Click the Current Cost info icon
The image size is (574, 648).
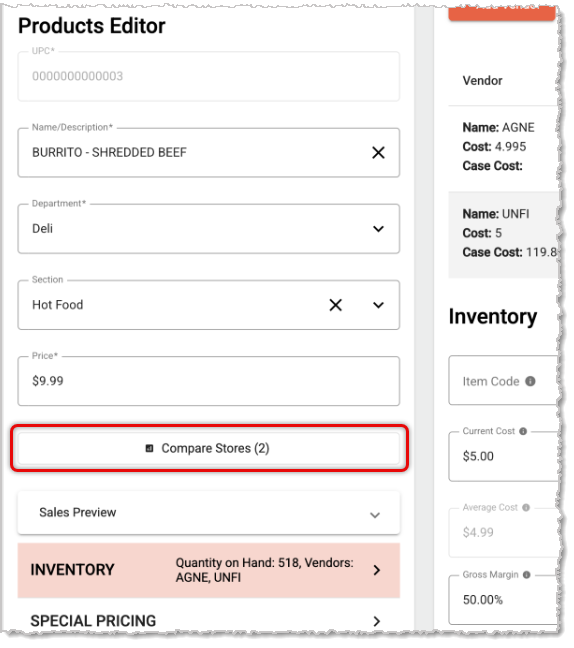tap(523, 431)
